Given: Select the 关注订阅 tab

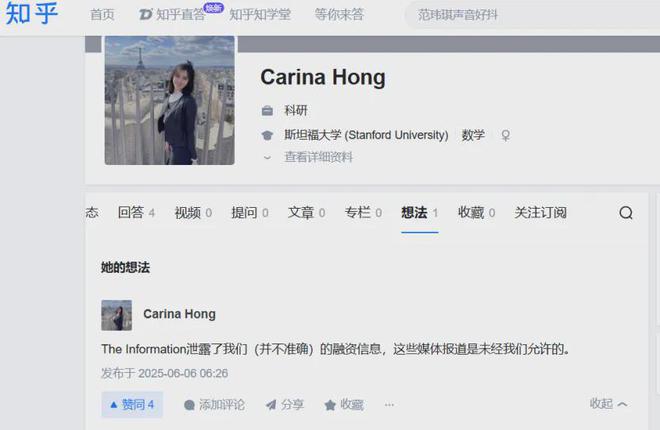Looking at the screenshot, I should (x=540, y=213).
